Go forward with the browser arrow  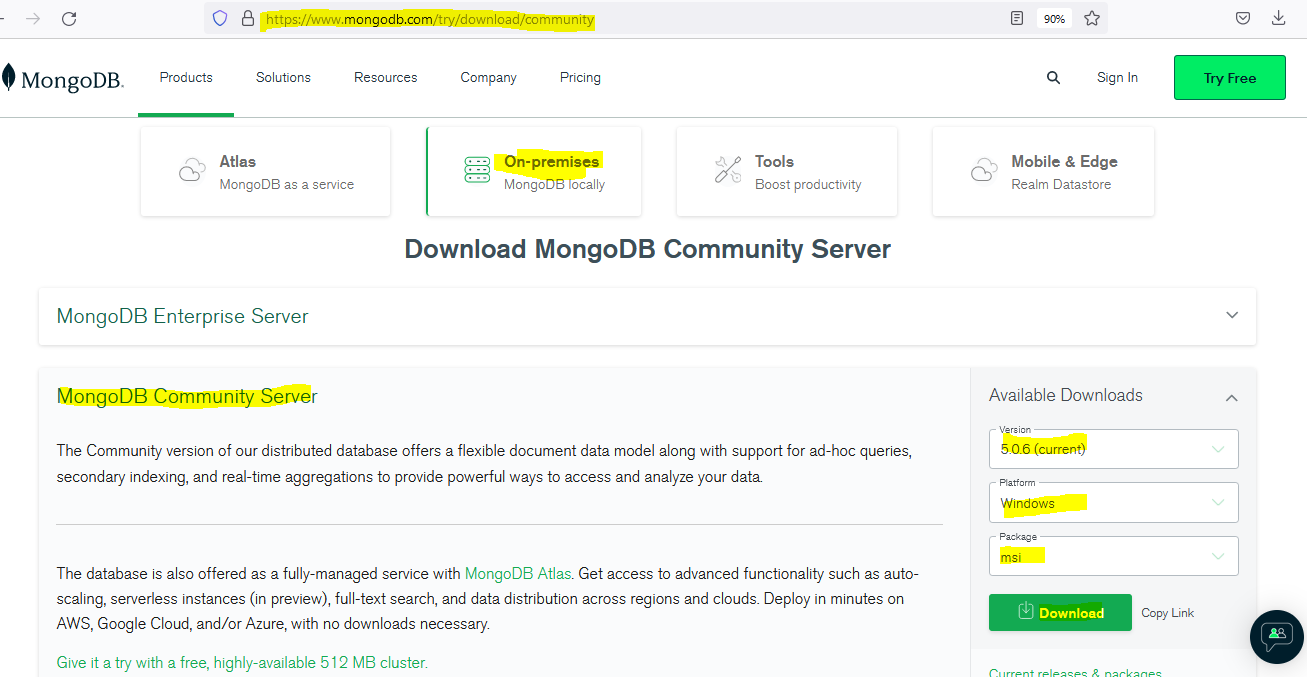pyautogui.click(x=33, y=18)
